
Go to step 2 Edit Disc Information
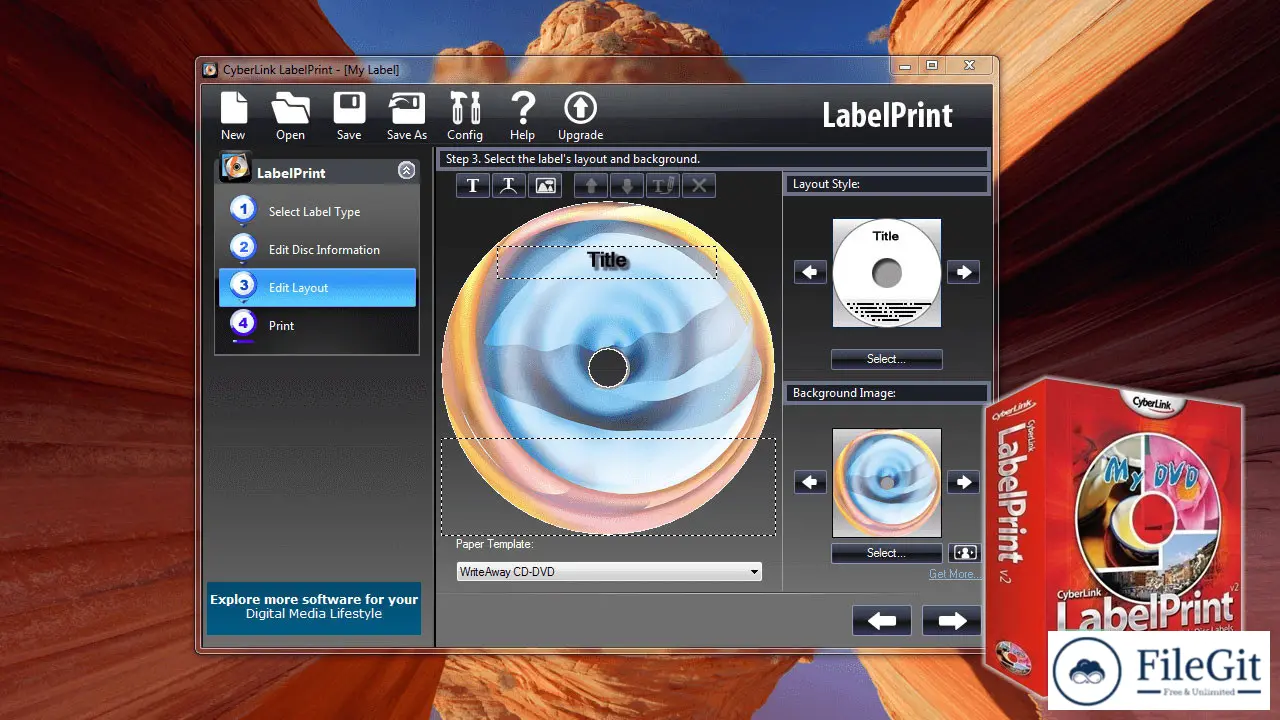click(318, 249)
